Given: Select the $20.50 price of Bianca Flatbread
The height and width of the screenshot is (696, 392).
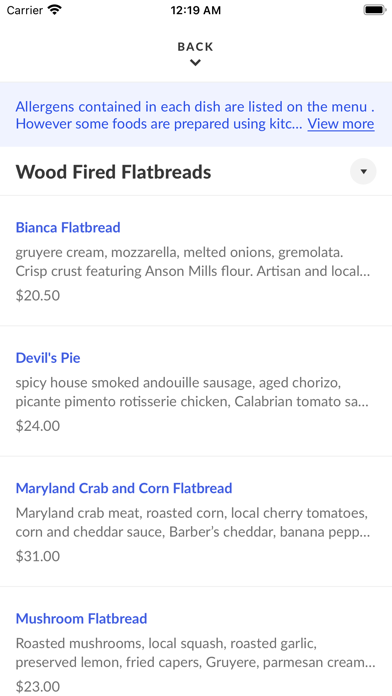Looking at the screenshot, I should 38,296.
